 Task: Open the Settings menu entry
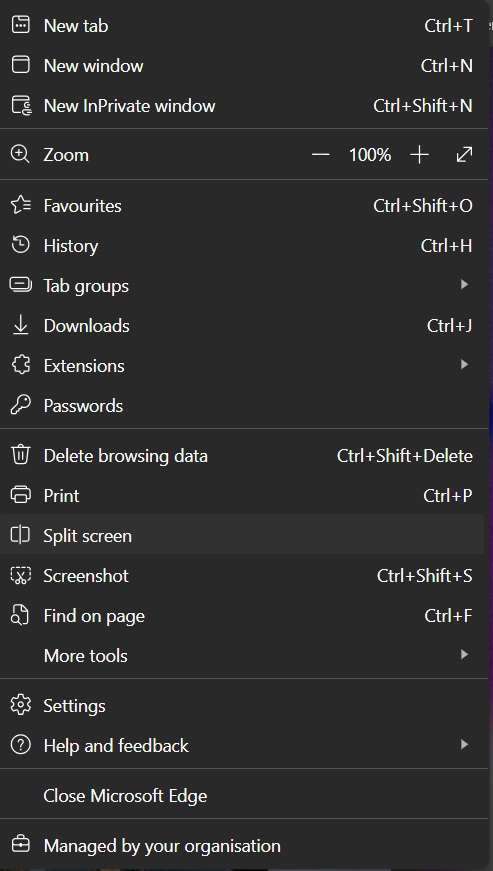[x=242, y=705]
